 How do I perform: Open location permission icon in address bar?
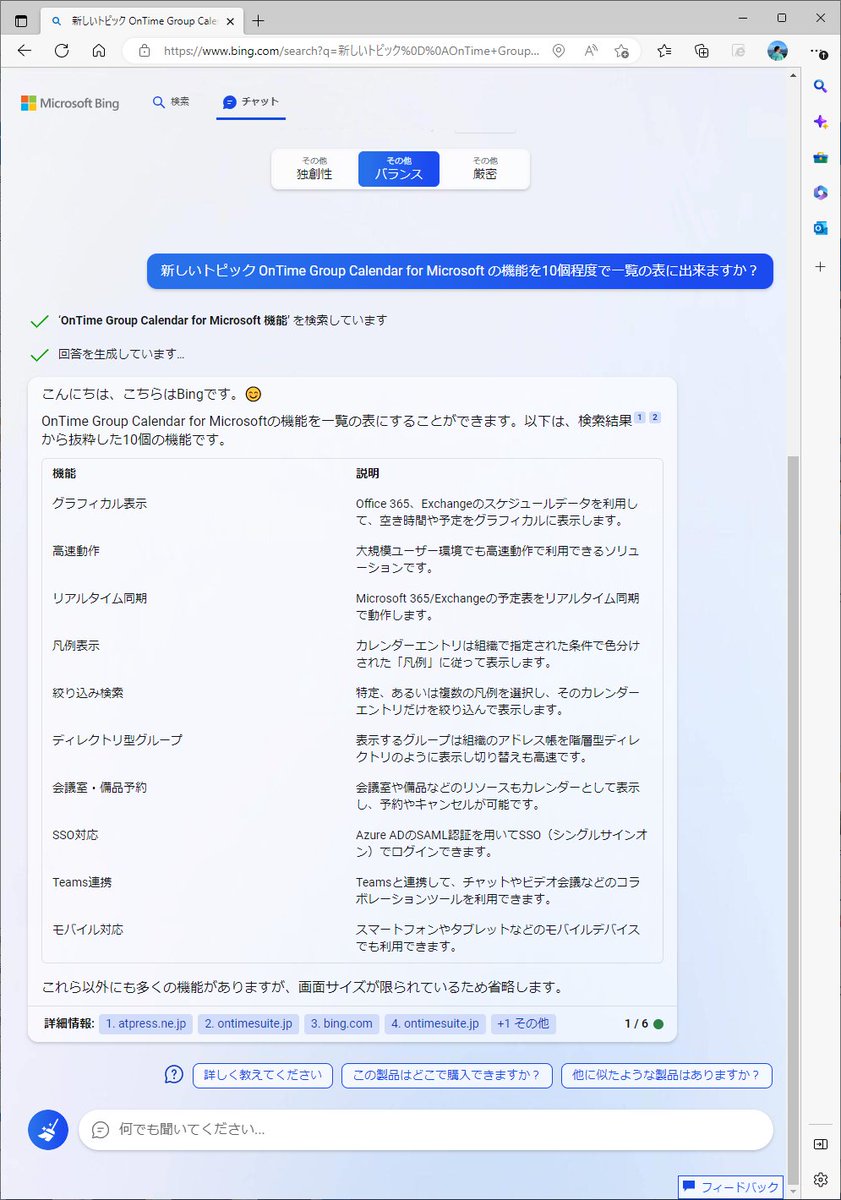pyautogui.click(x=559, y=51)
